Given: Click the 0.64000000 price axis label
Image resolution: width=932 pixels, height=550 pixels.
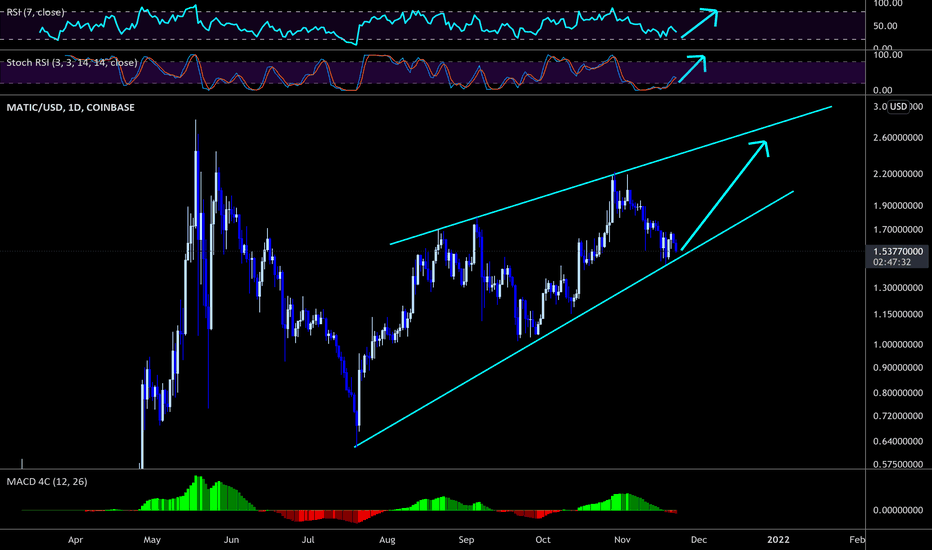Looking at the screenshot, I should click(x=898, y=442).
